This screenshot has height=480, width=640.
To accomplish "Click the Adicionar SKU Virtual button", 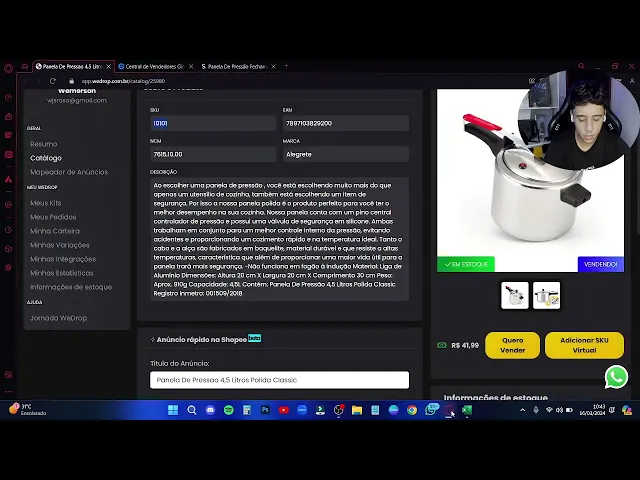I will tap(584, 345).
